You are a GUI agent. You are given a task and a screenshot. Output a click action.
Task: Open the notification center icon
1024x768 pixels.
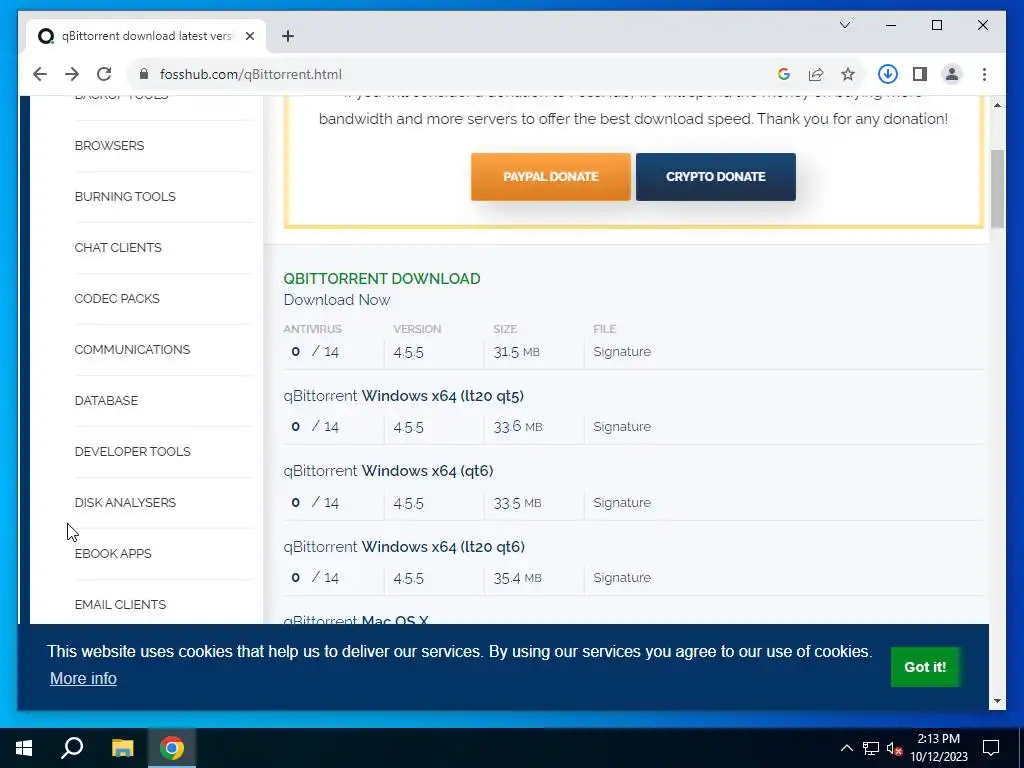[991, 748]
